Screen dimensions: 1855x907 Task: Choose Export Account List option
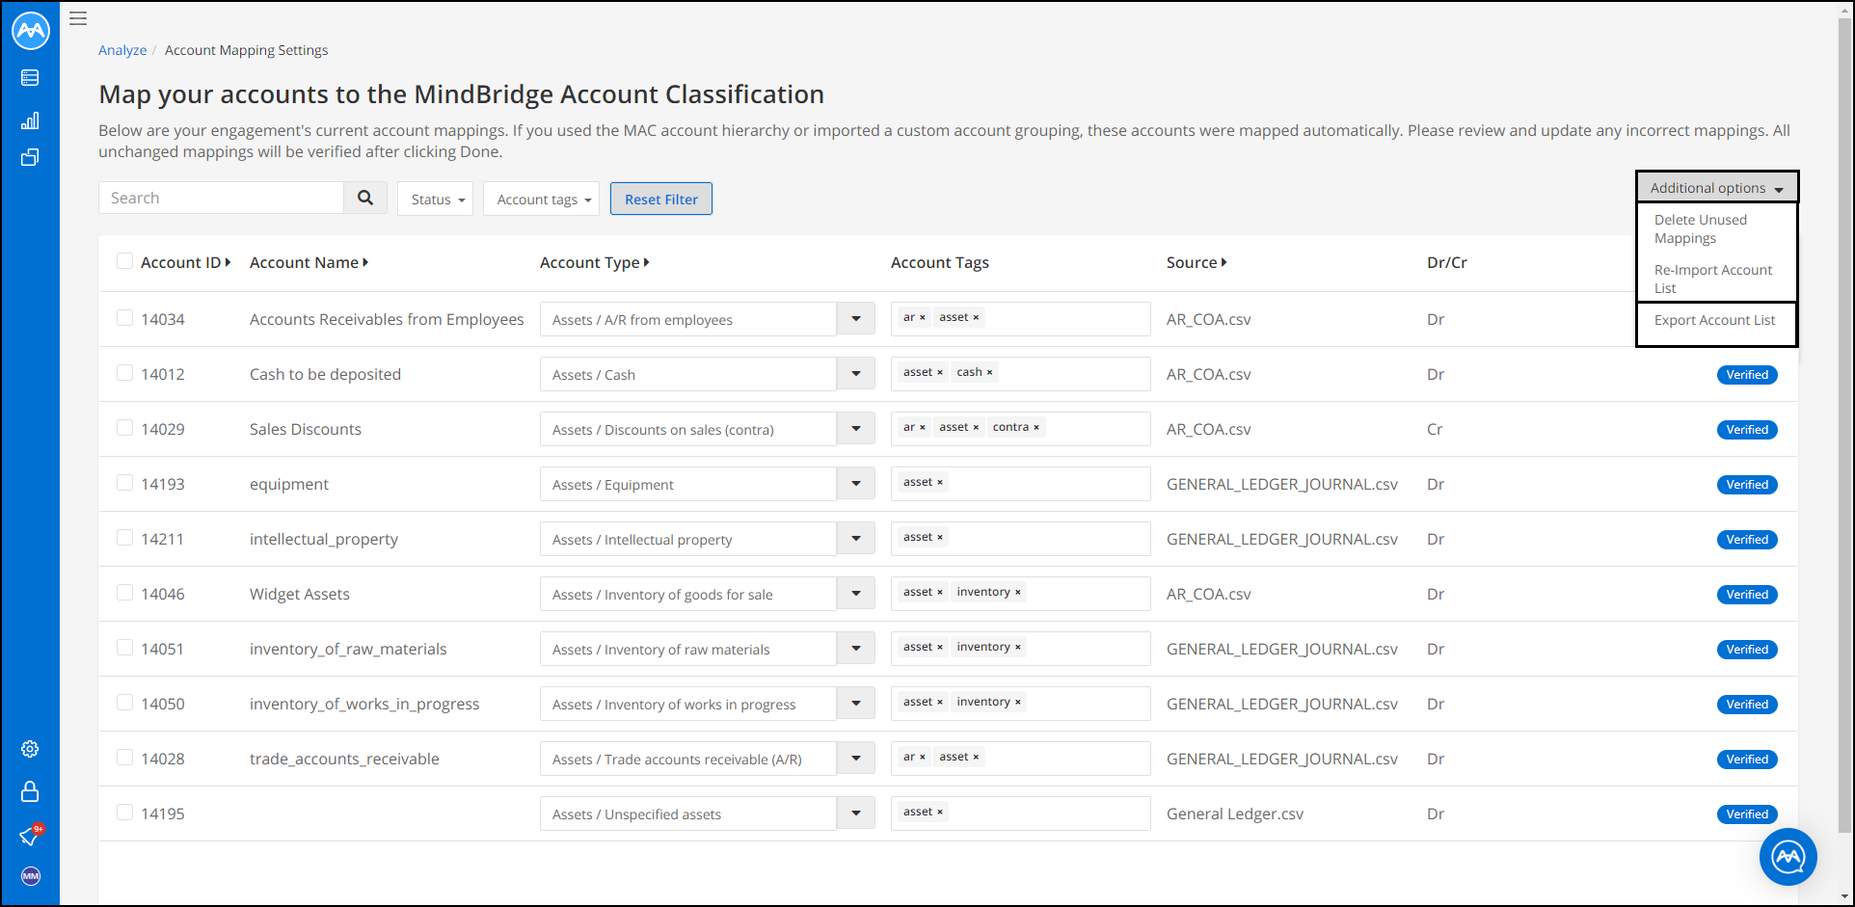(x=1714, y=320)
